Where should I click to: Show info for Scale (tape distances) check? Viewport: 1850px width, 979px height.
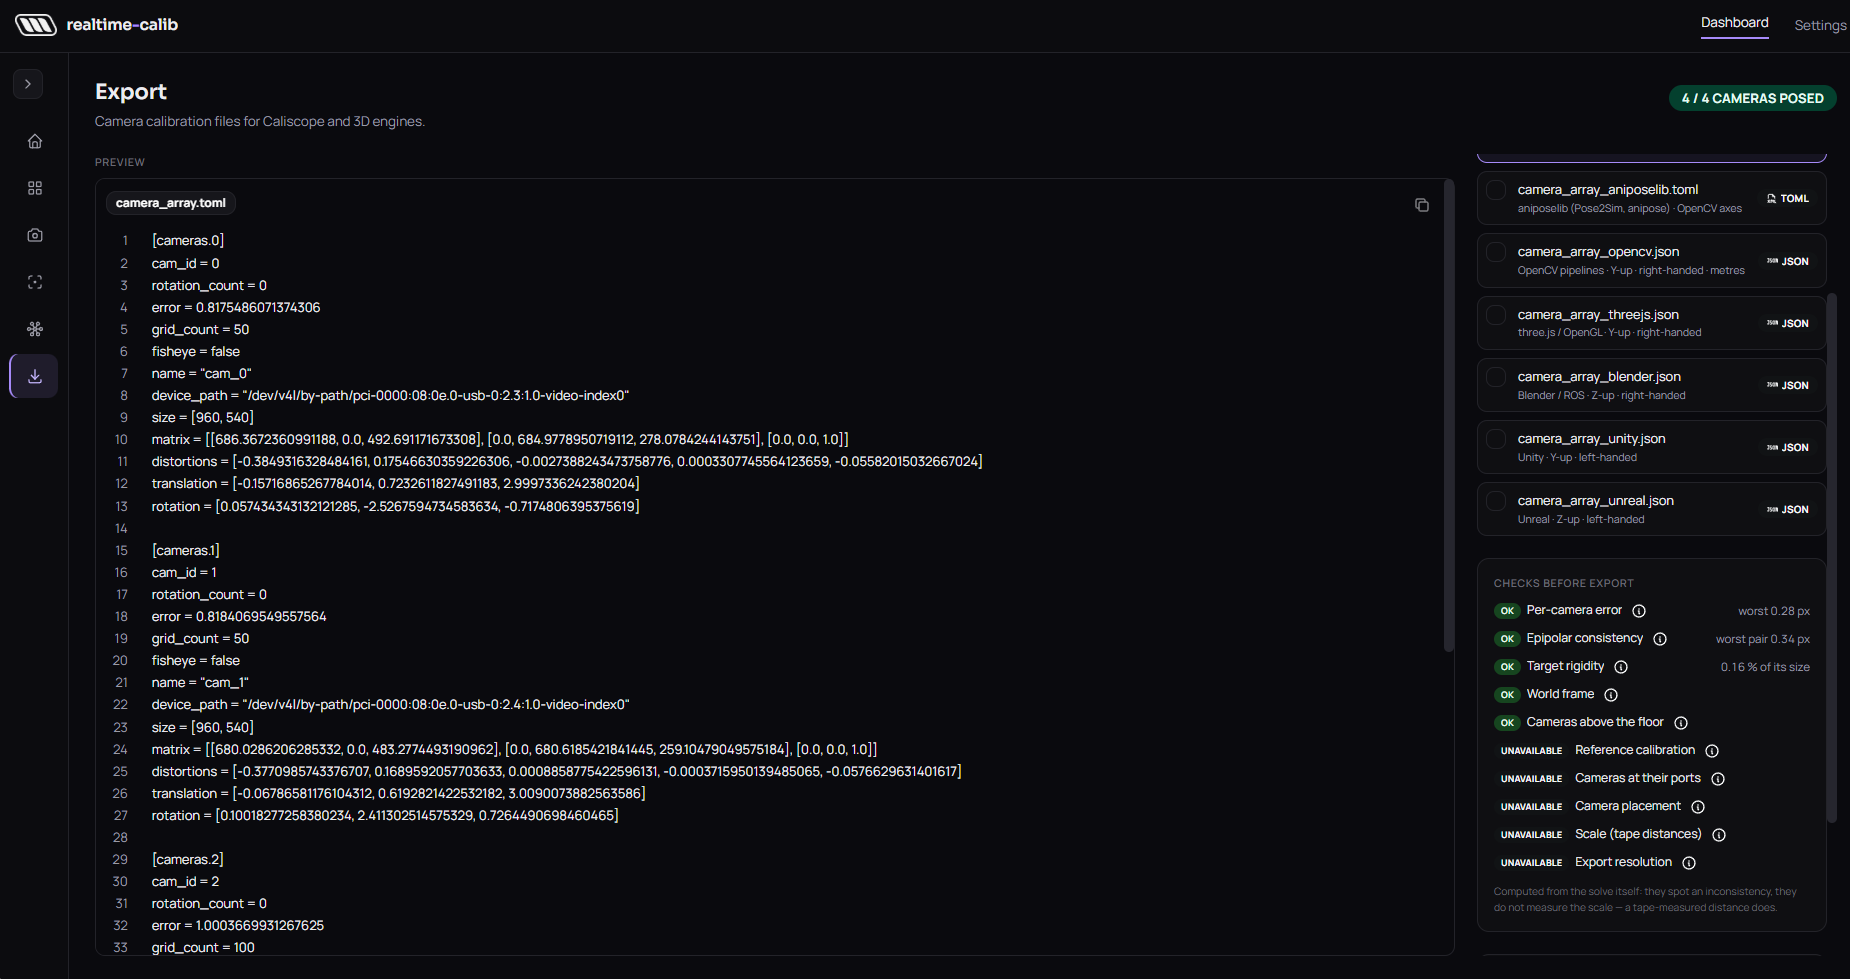point(1719,835)
